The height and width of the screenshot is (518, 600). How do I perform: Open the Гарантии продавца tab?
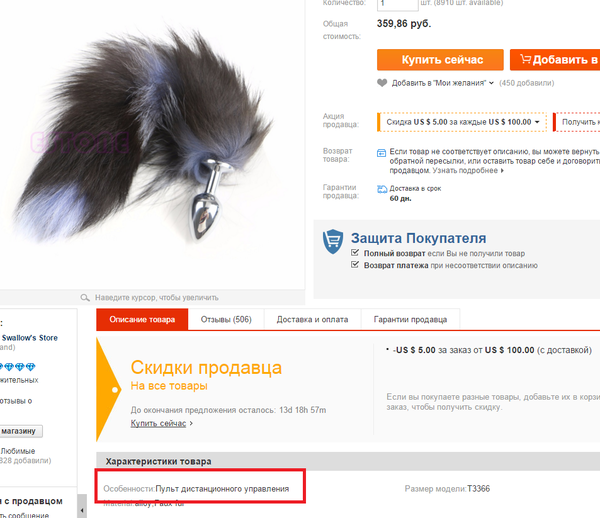(x=410, y=319)
